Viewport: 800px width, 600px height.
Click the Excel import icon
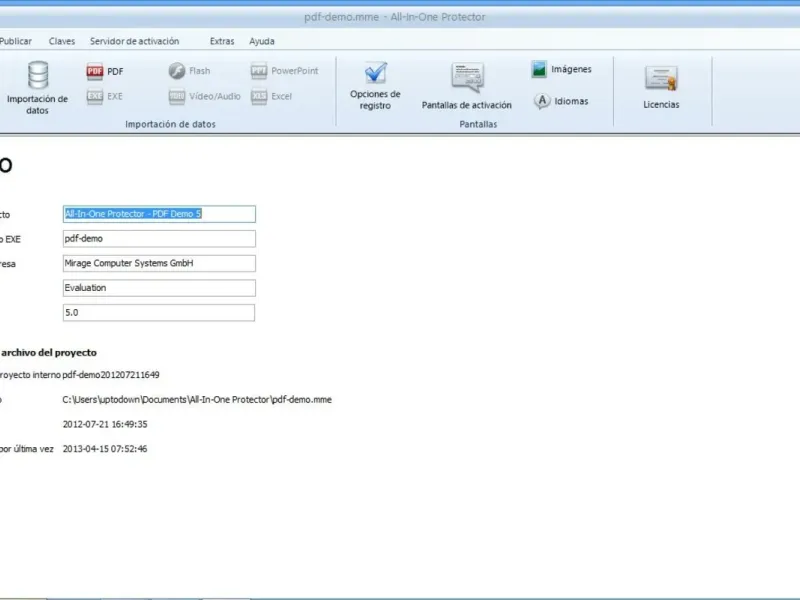click(259, 96)
